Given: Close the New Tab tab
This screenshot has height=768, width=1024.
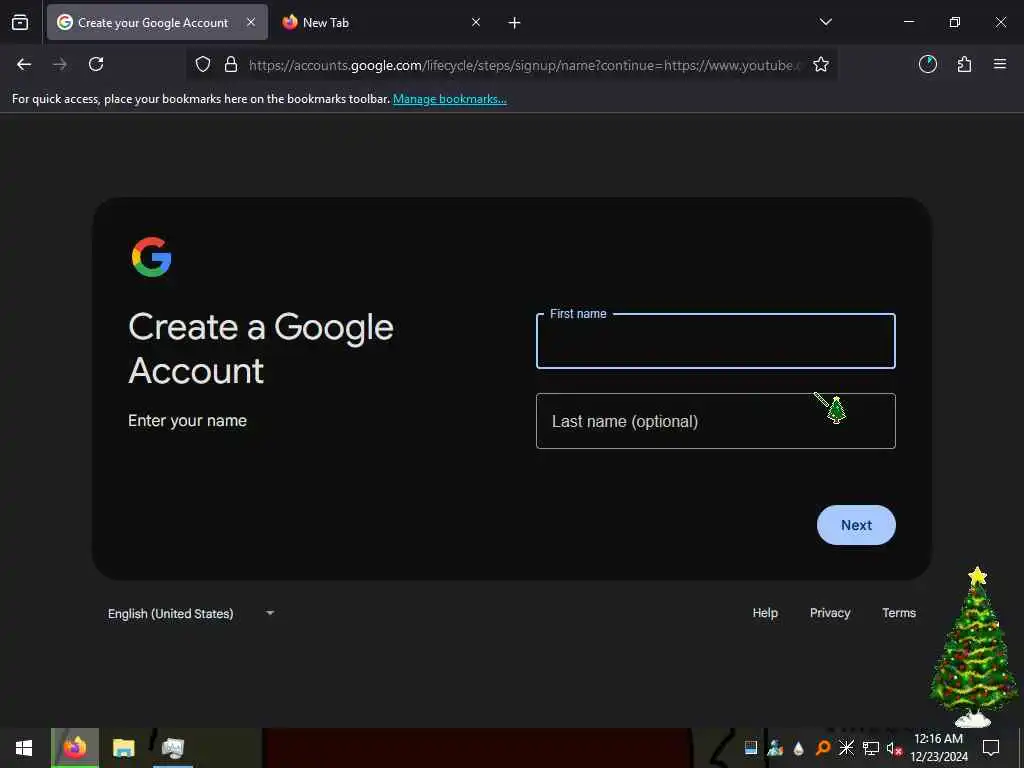Looking at the screenshot, I should click(x=476, y=22).
